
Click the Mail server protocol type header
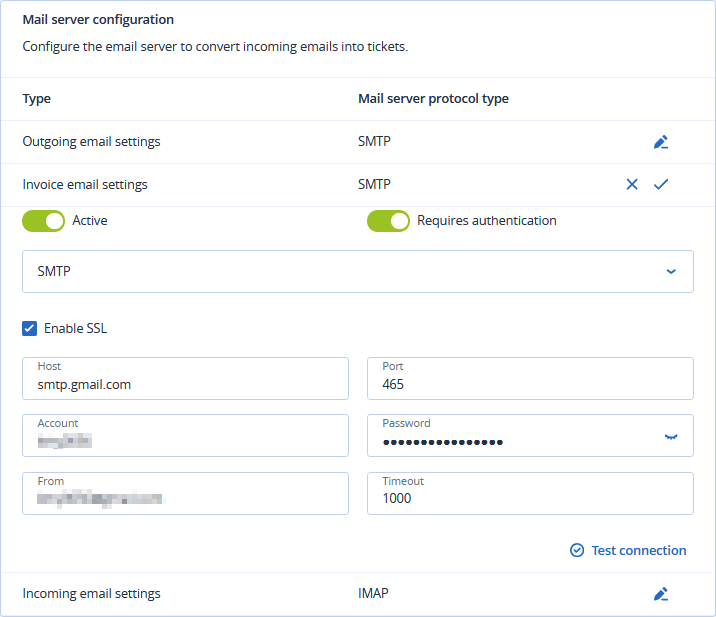pos(433,99)
